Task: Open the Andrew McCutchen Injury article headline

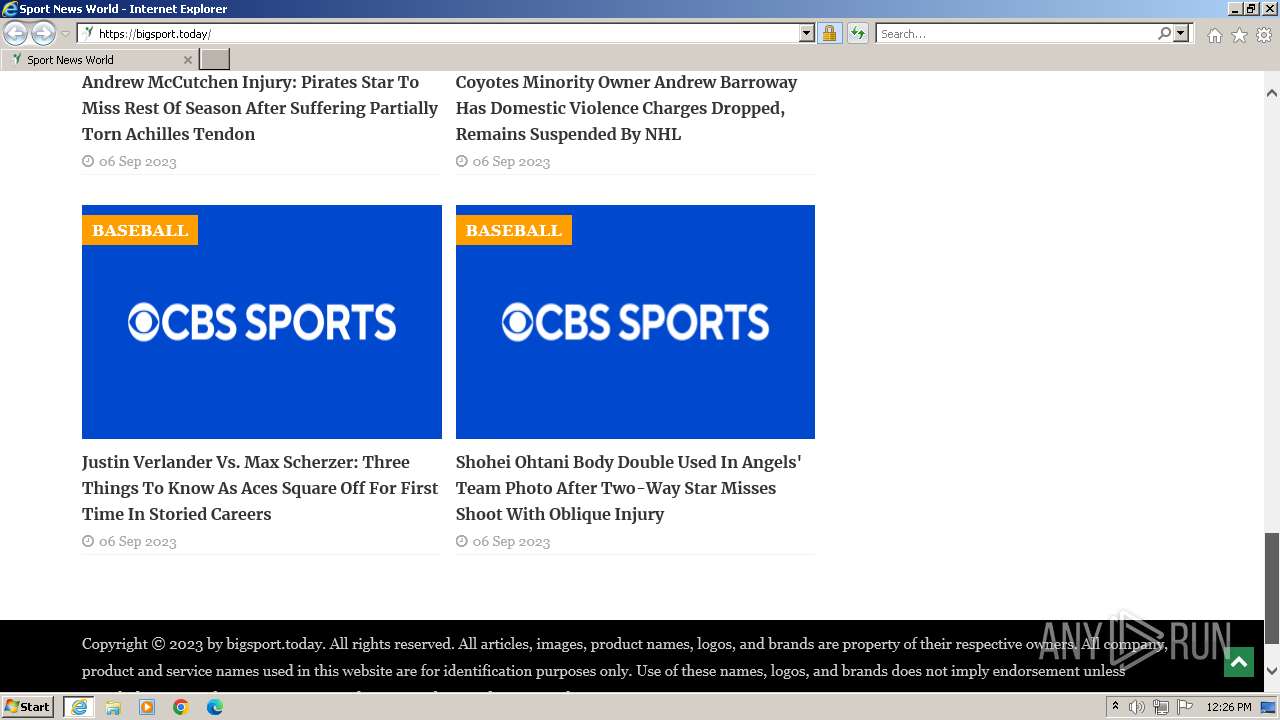Action: click(x=260, y=108)
